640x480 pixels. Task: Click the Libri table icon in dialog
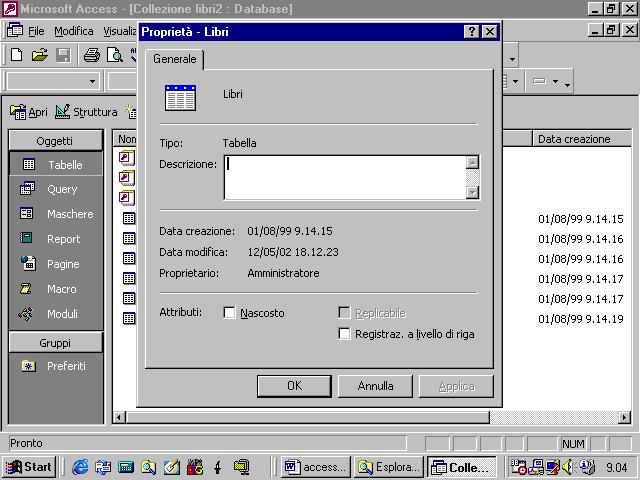(x=180, y=98)
